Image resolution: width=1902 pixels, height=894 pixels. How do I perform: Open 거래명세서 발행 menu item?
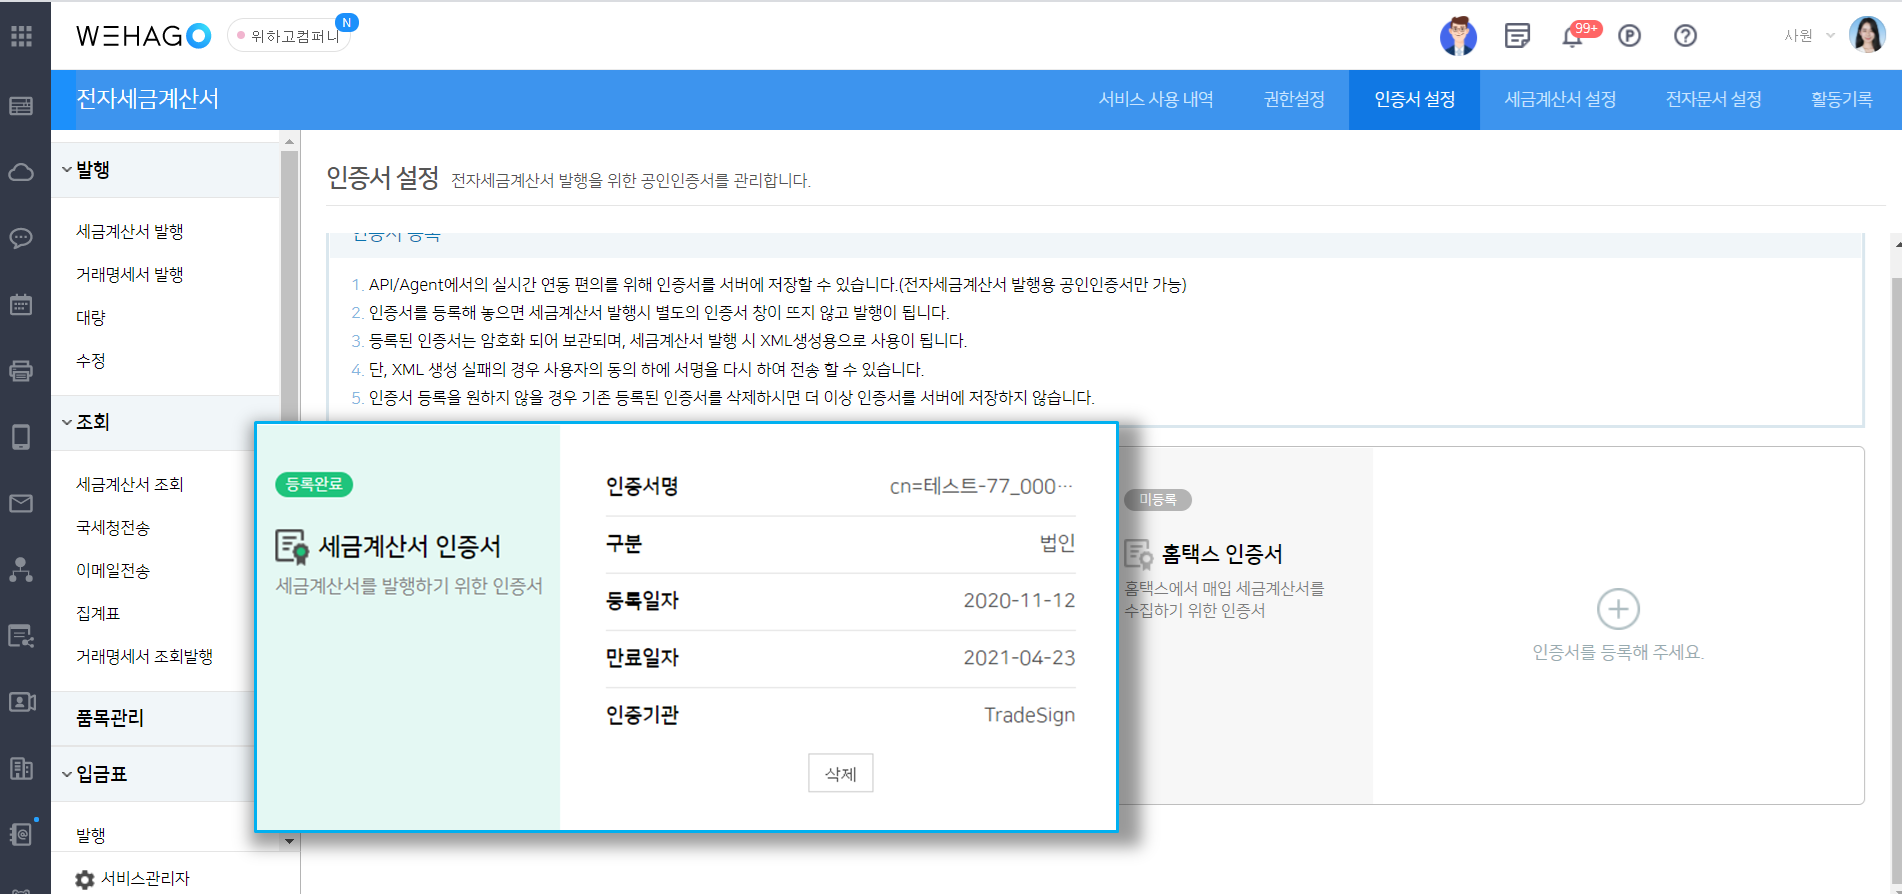(x=129, y=275)
